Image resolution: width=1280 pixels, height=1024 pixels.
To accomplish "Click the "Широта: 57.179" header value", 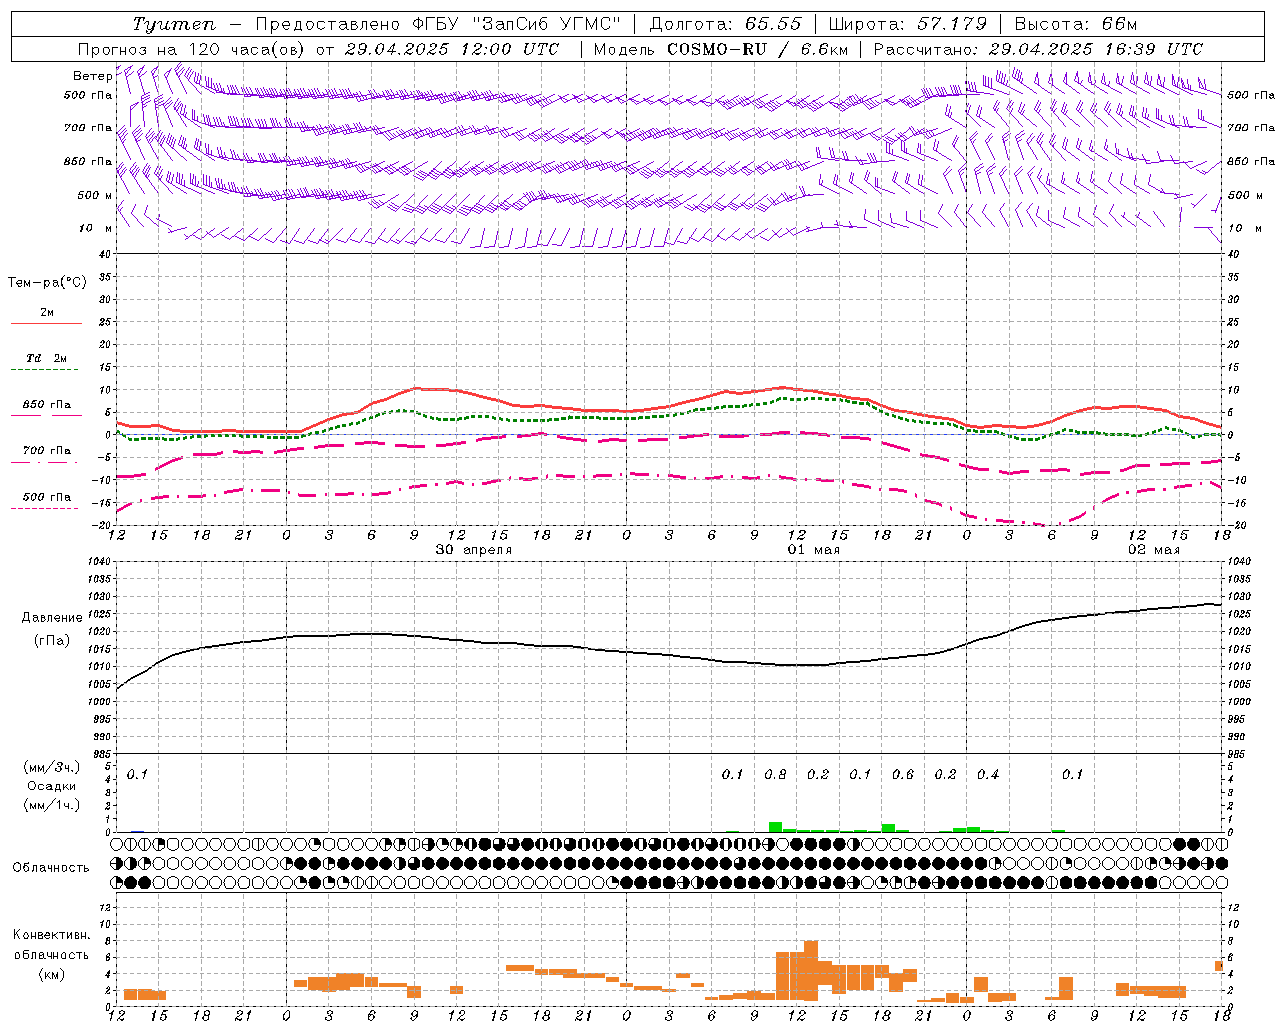I will [x=908, y=24].
